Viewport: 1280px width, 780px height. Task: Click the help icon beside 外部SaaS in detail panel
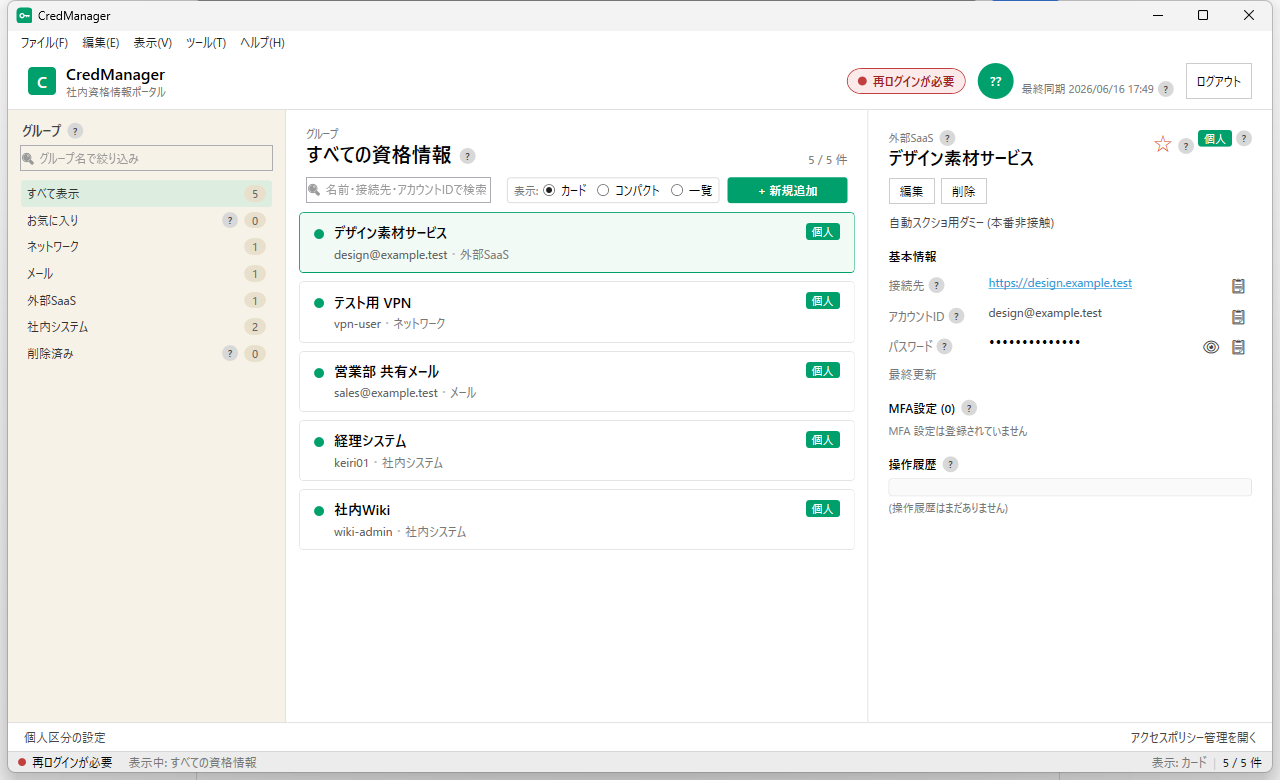tap(947, 138)
